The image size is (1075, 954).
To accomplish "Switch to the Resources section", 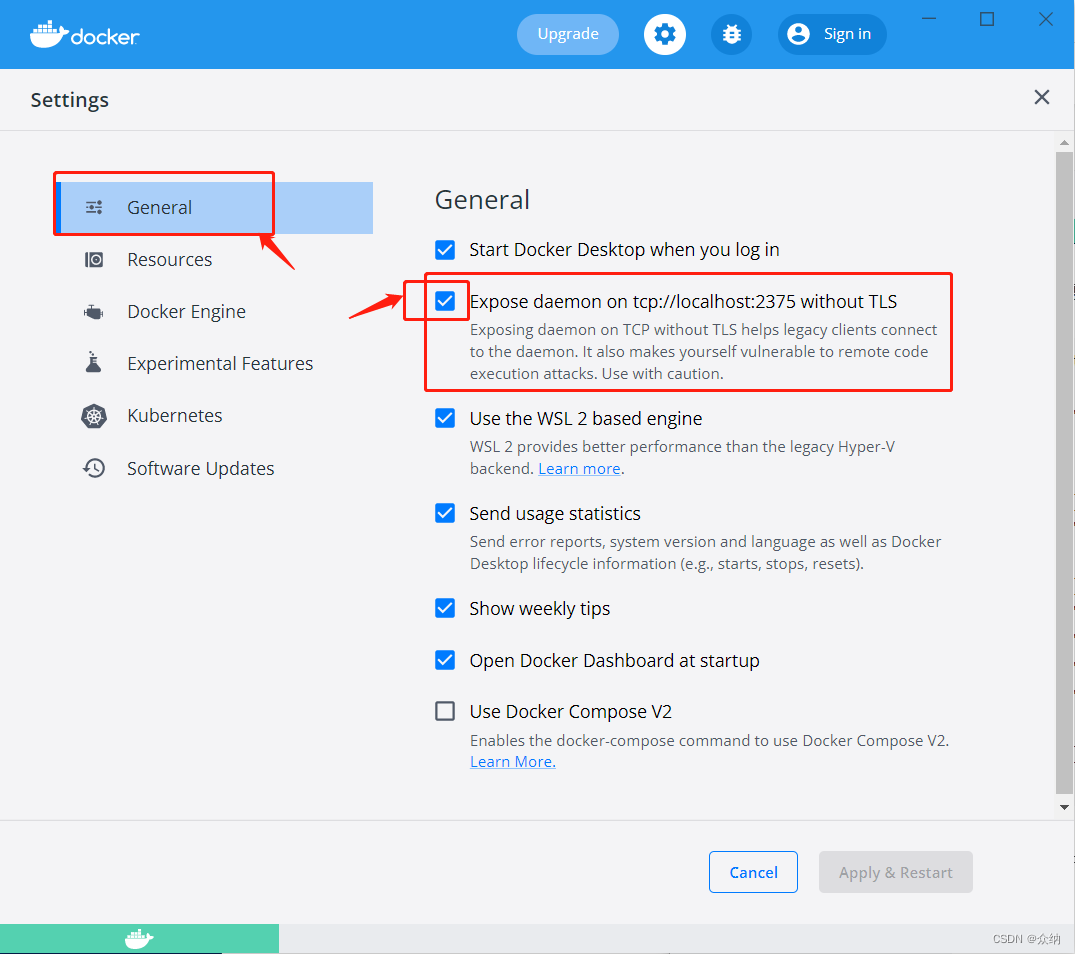I will [169, 259].
